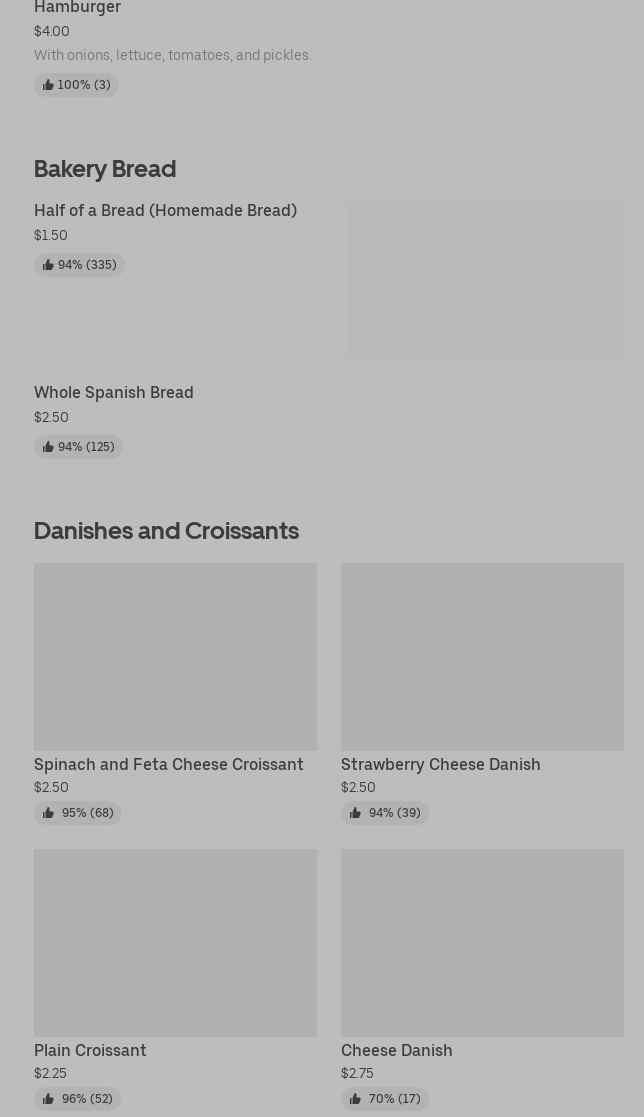Open Half of a Bread (Homemade Bread) item
The width and height of the screenshot is (644, 1117).
click(x=165, y=211)
